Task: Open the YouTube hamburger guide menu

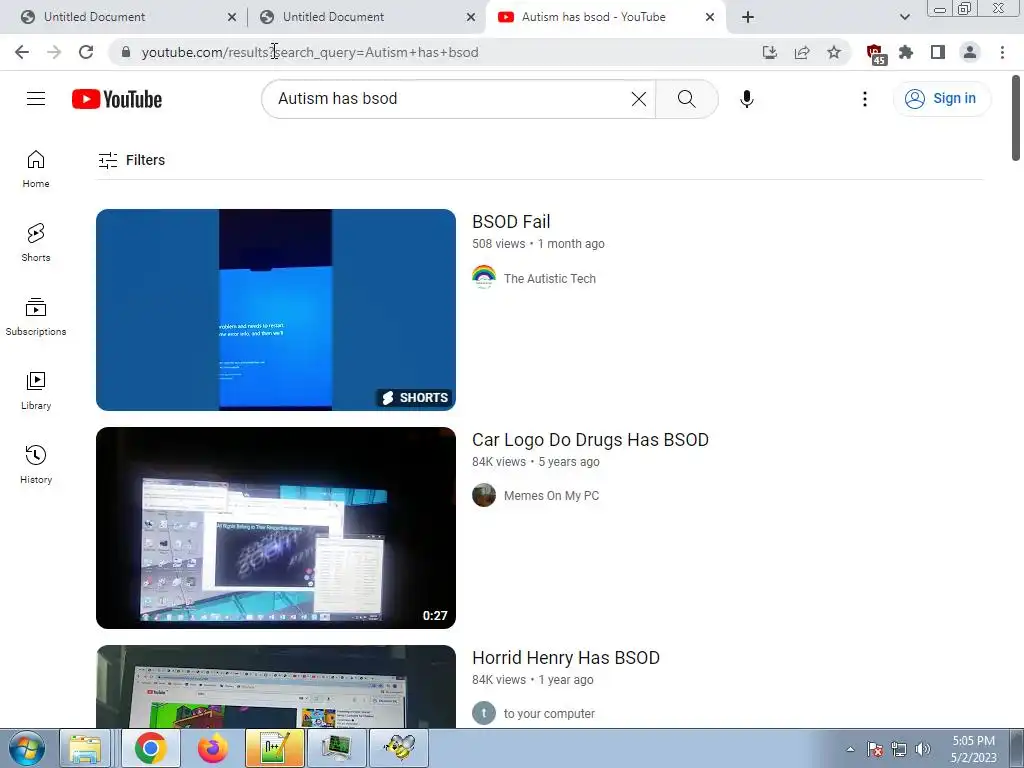Action: tap(36, 99)
